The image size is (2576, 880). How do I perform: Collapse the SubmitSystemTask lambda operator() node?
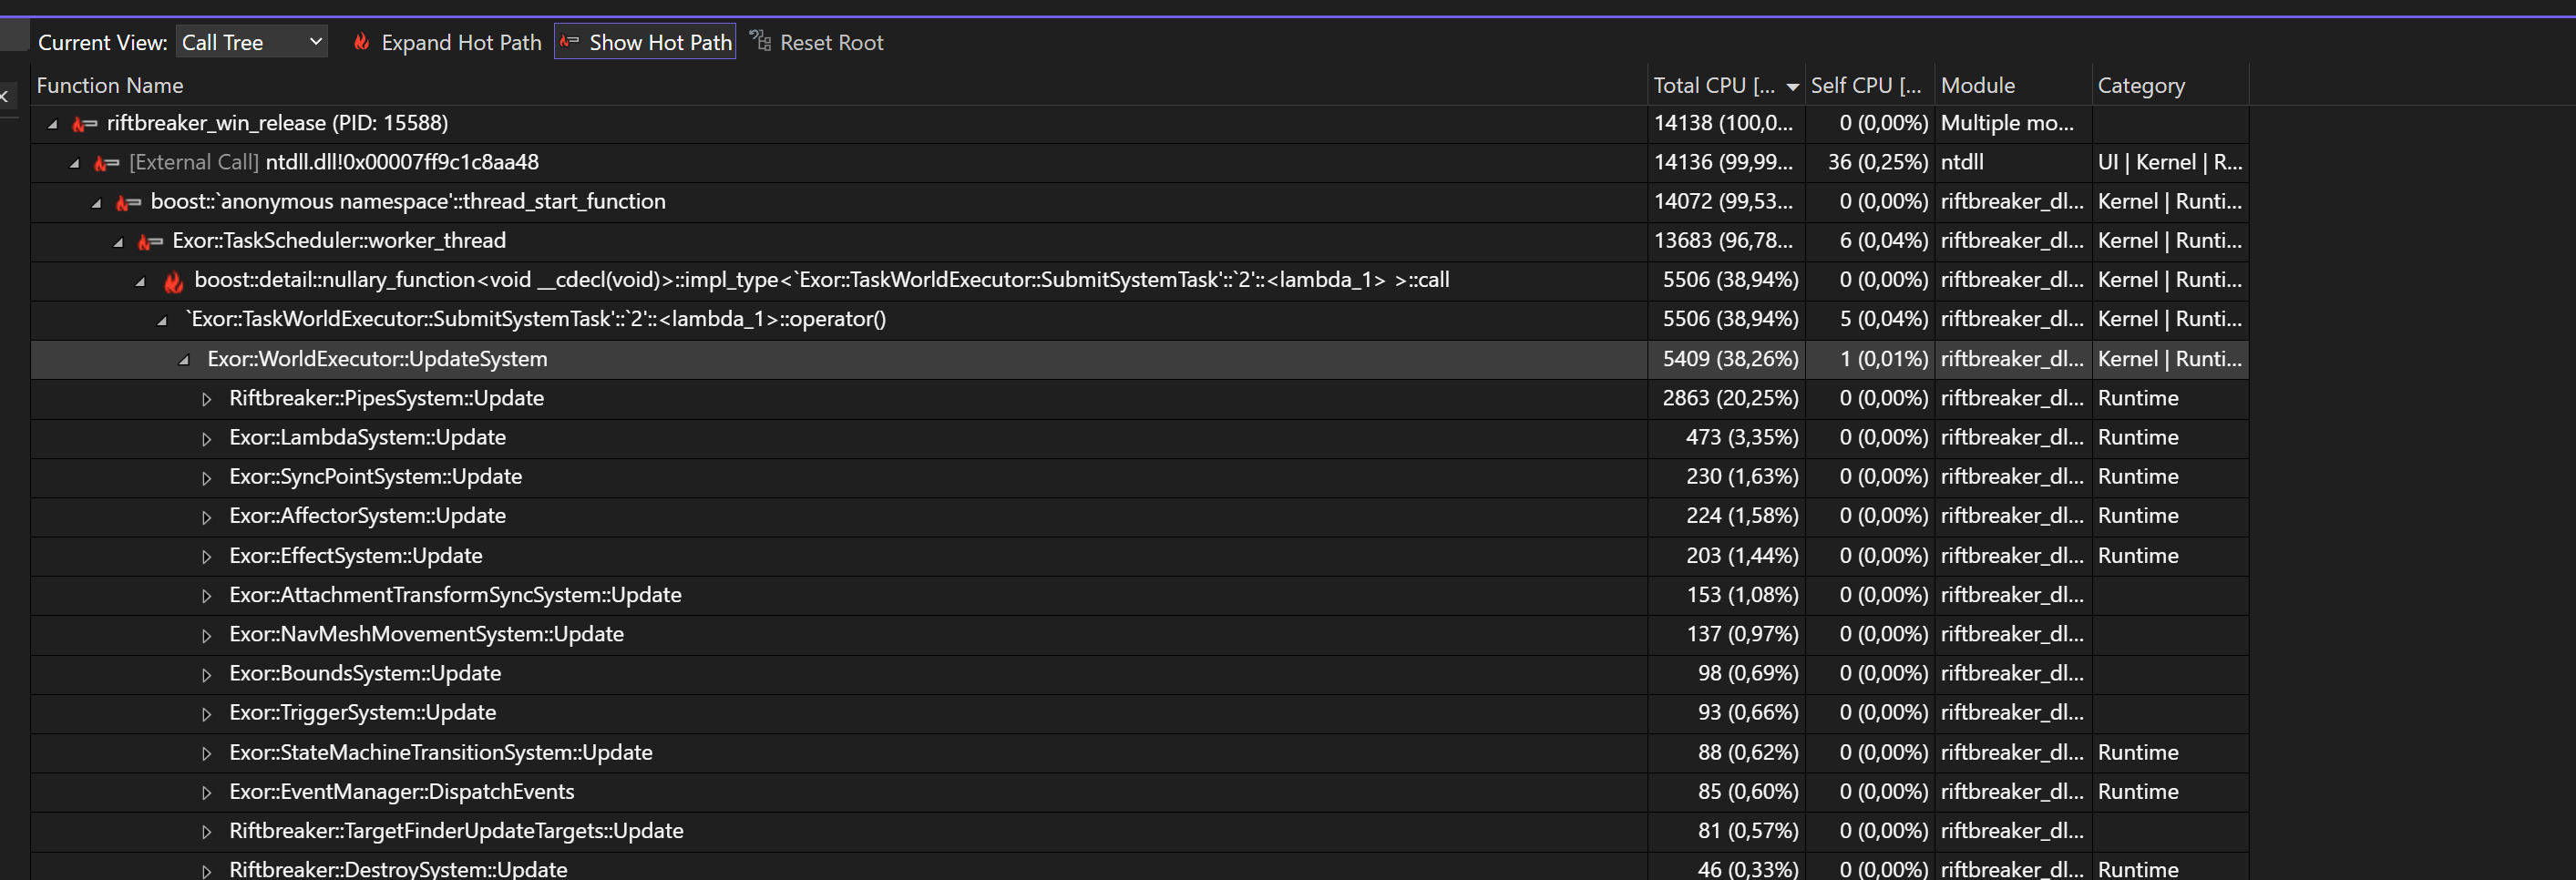tap(162, 321)
